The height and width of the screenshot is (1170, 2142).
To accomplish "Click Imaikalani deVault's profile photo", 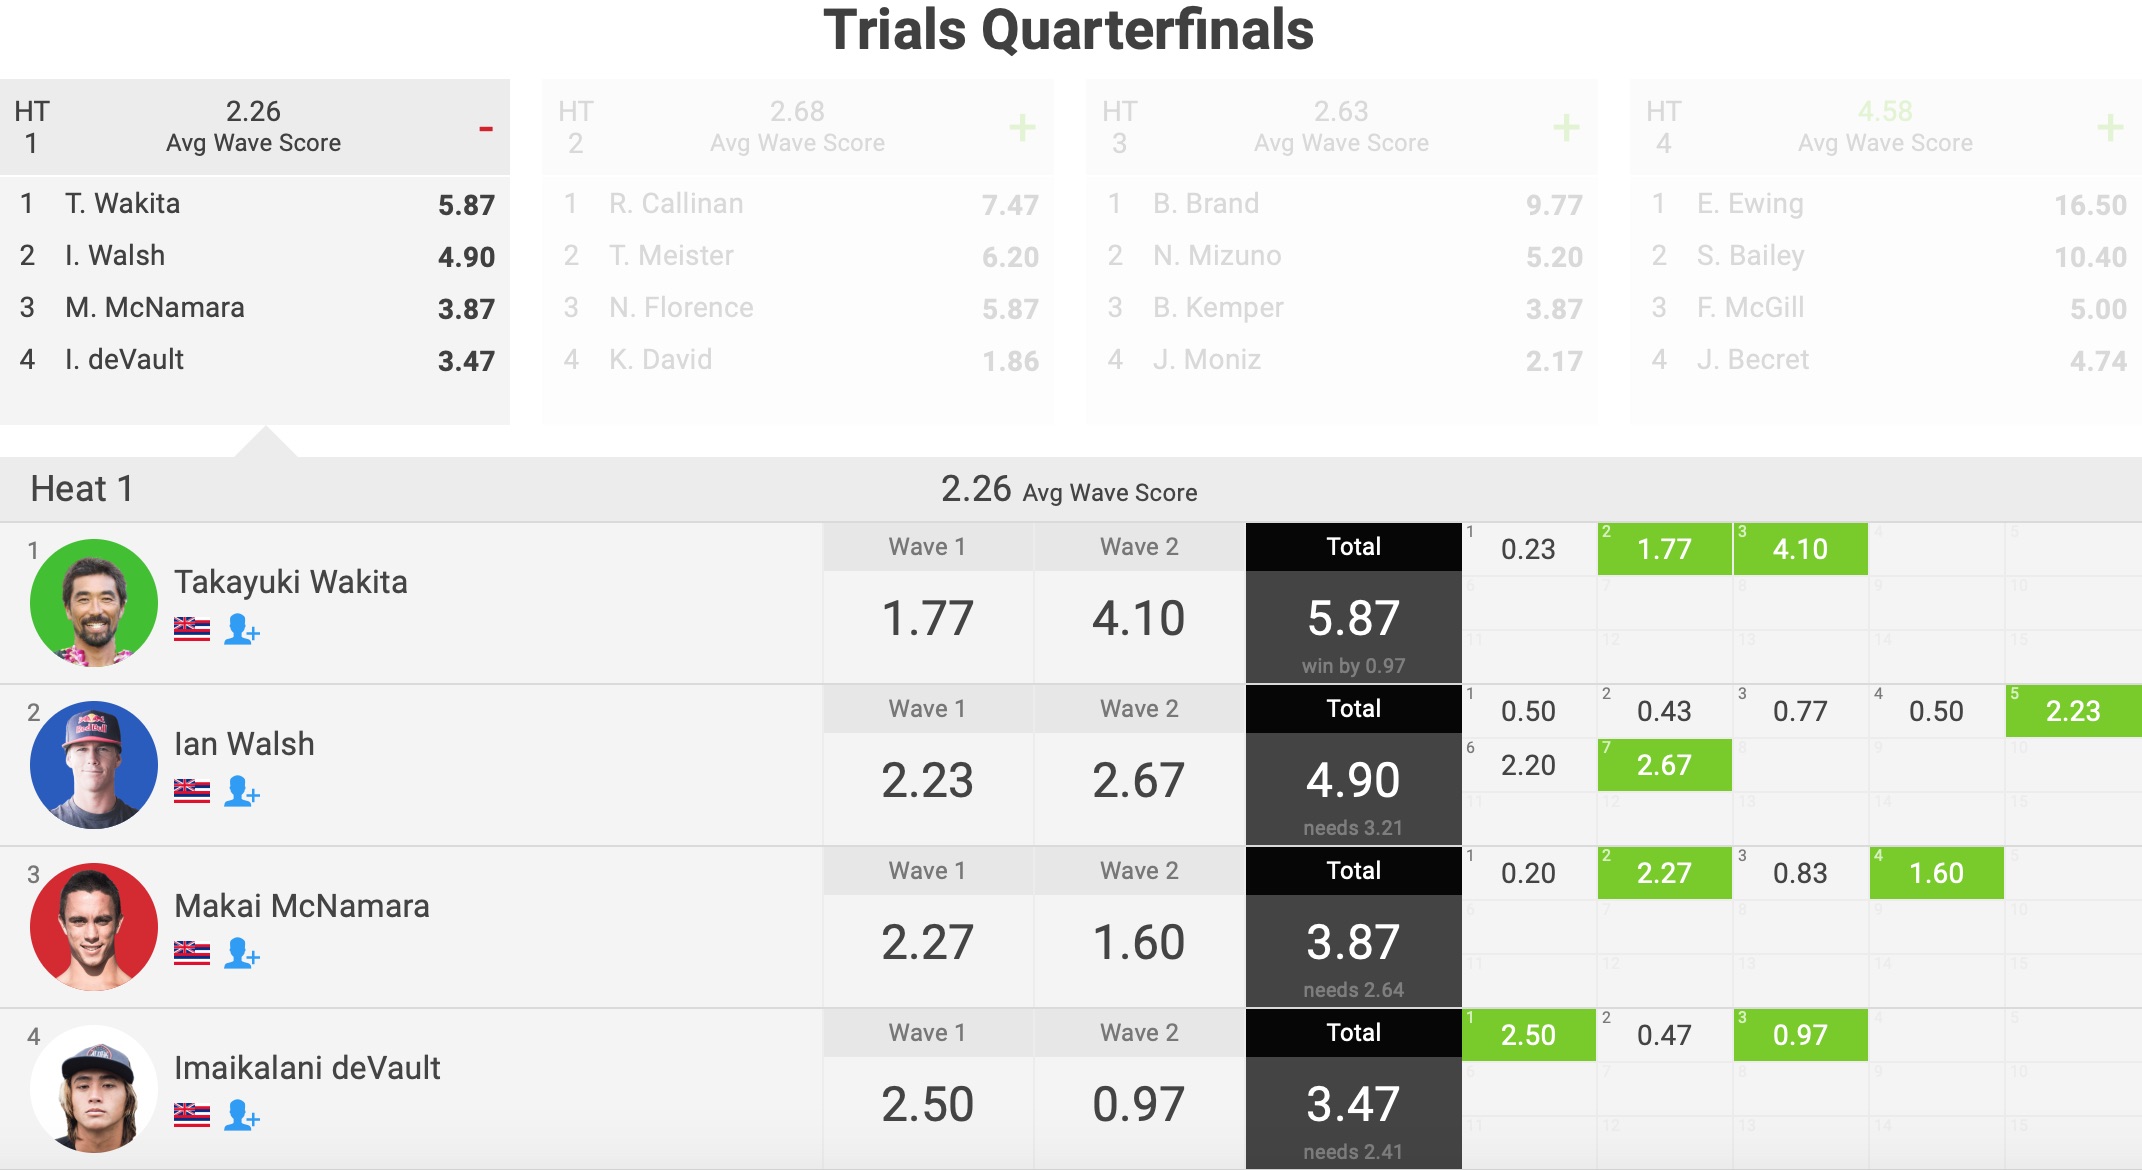I will point(94,1089).
